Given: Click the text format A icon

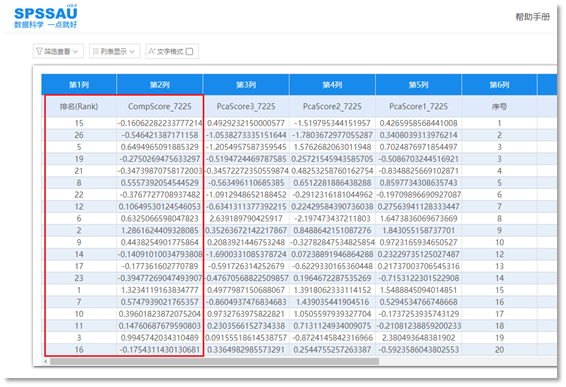Looking at the screenshot, I should (152, 51).
